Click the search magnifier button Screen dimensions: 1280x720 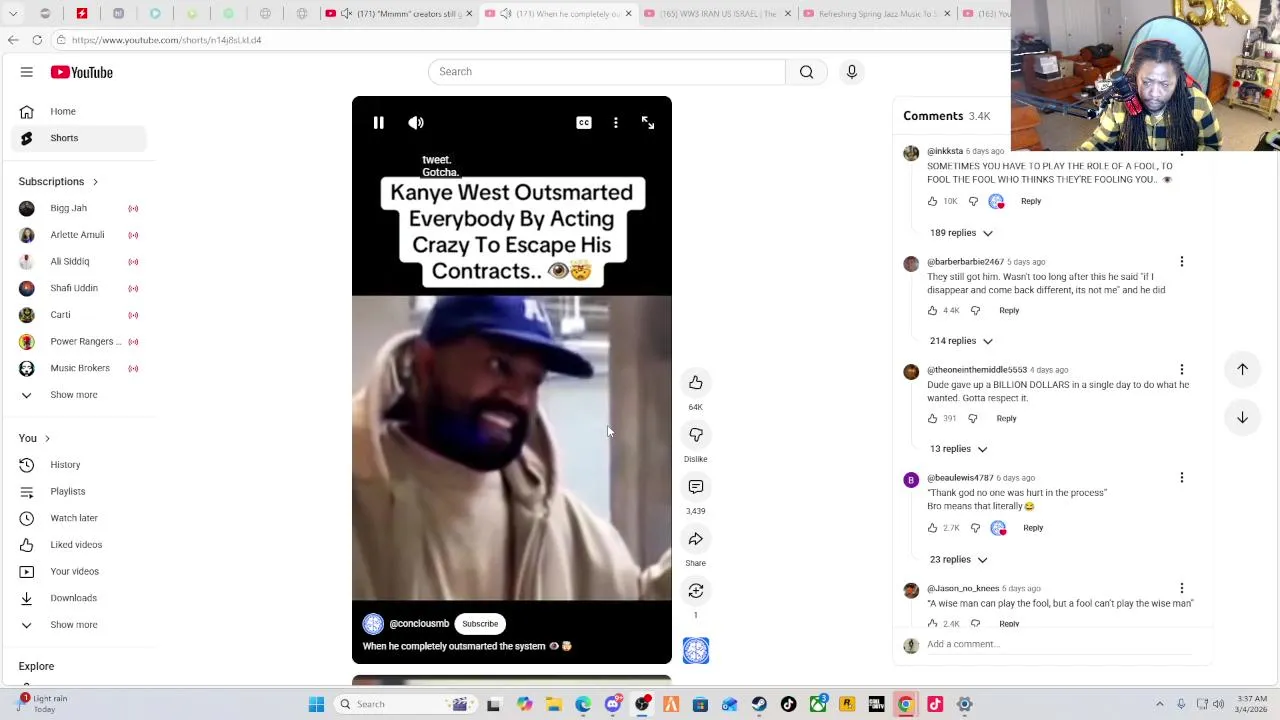(x=807, y=72)
